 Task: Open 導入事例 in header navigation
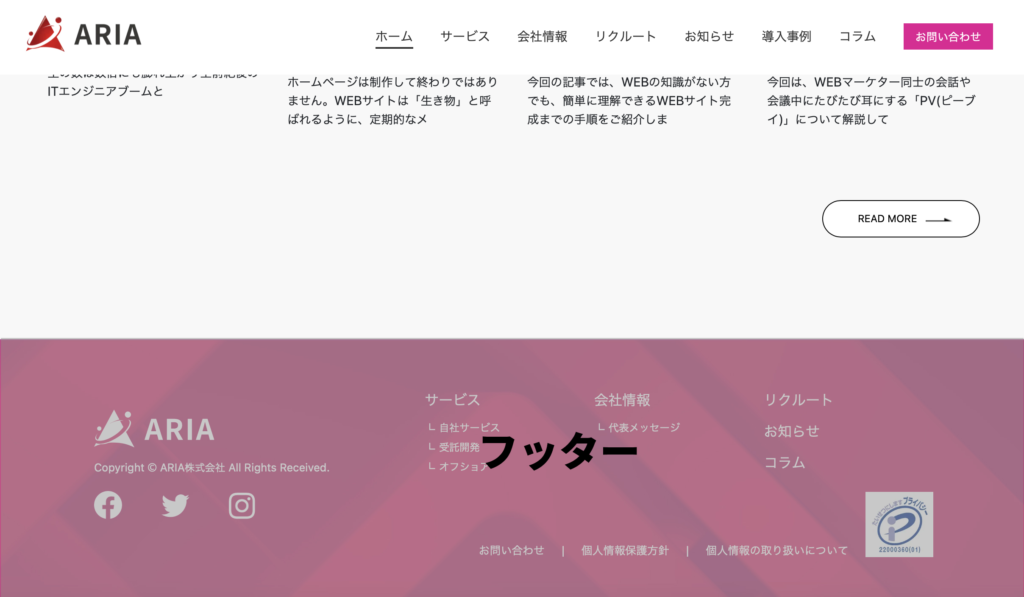[x=786, y=36]
